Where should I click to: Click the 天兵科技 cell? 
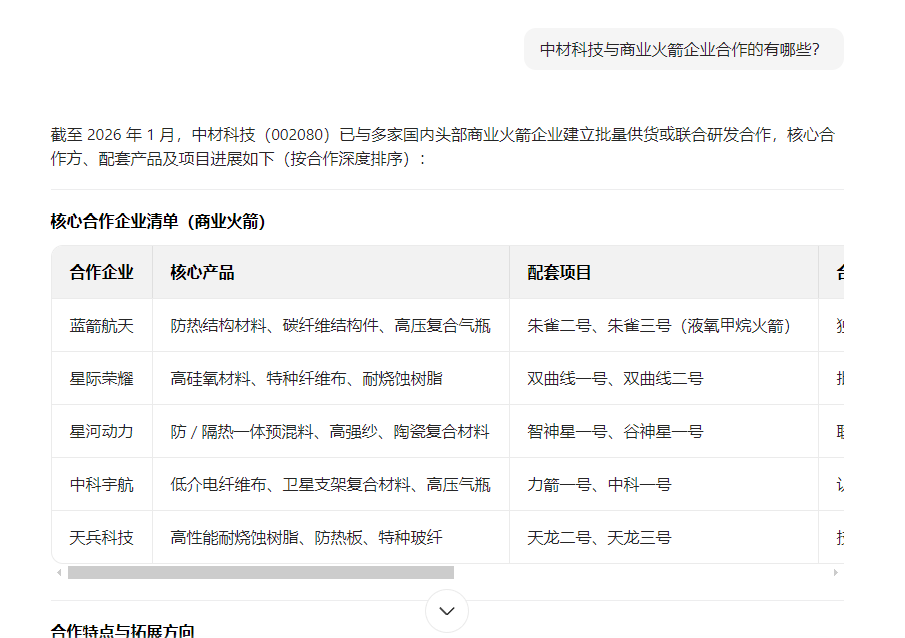[x=102, y=538]
